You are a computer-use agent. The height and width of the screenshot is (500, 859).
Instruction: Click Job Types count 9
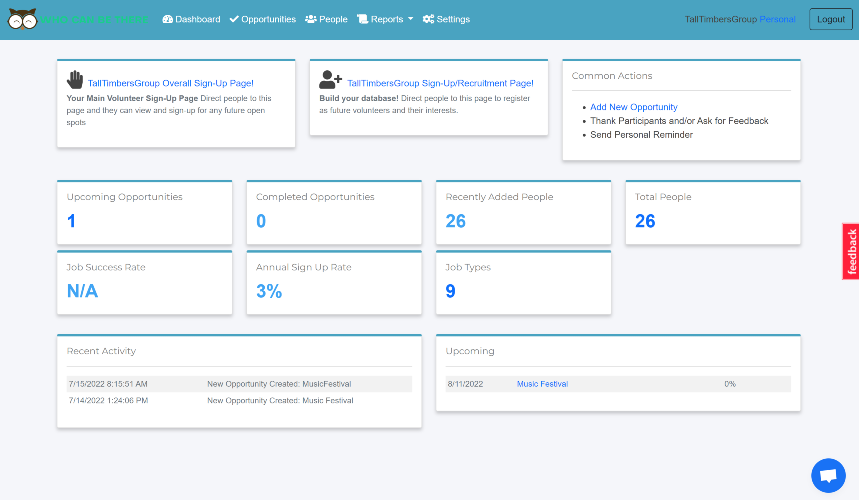tap(450, 291)
